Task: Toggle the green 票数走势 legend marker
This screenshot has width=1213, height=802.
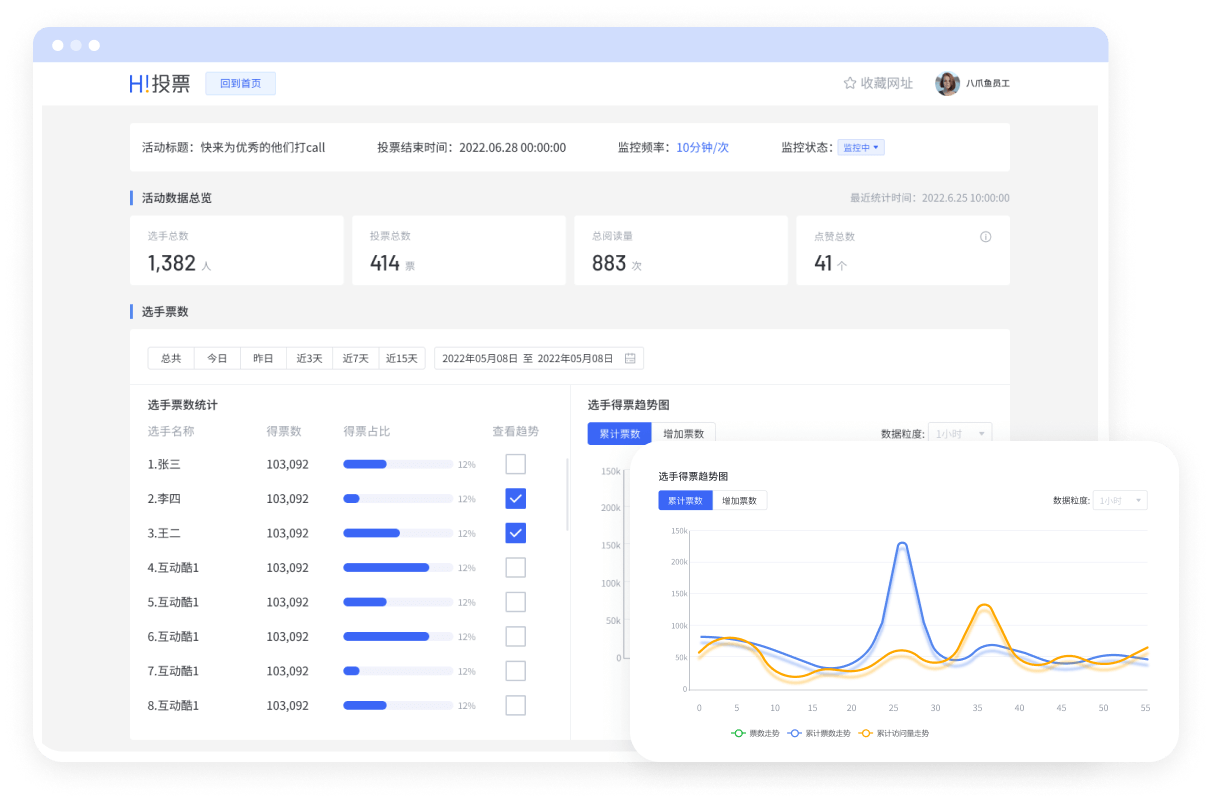Action: coord(739,733)
